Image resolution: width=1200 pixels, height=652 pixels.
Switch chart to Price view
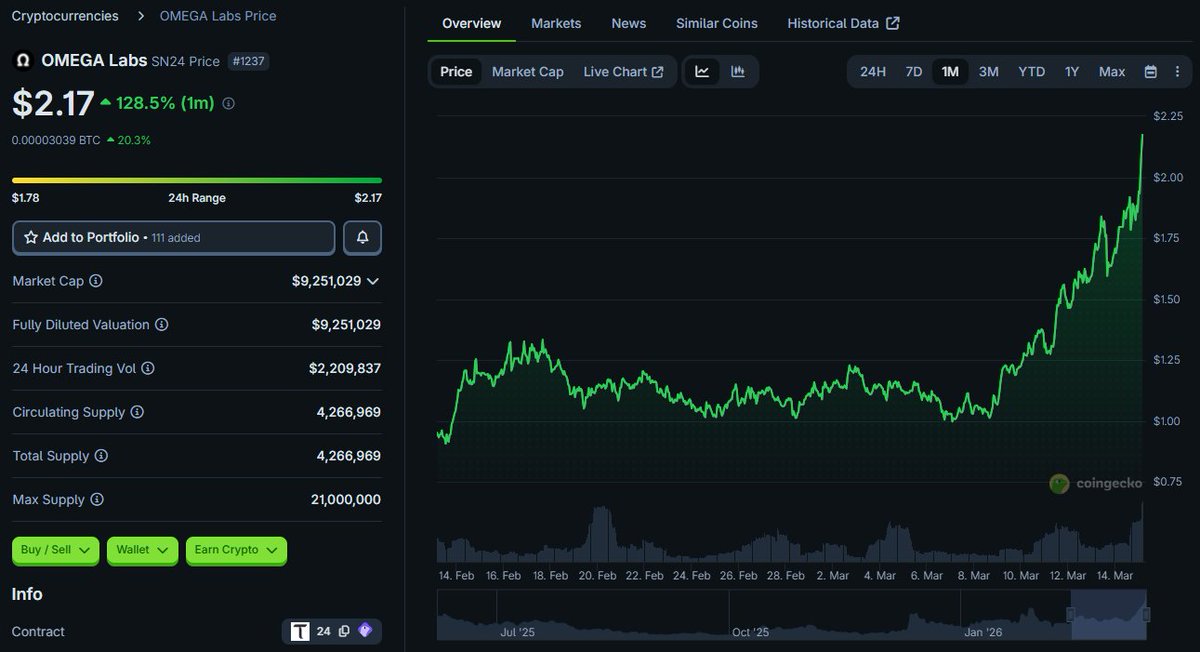[x=456, y=72]
